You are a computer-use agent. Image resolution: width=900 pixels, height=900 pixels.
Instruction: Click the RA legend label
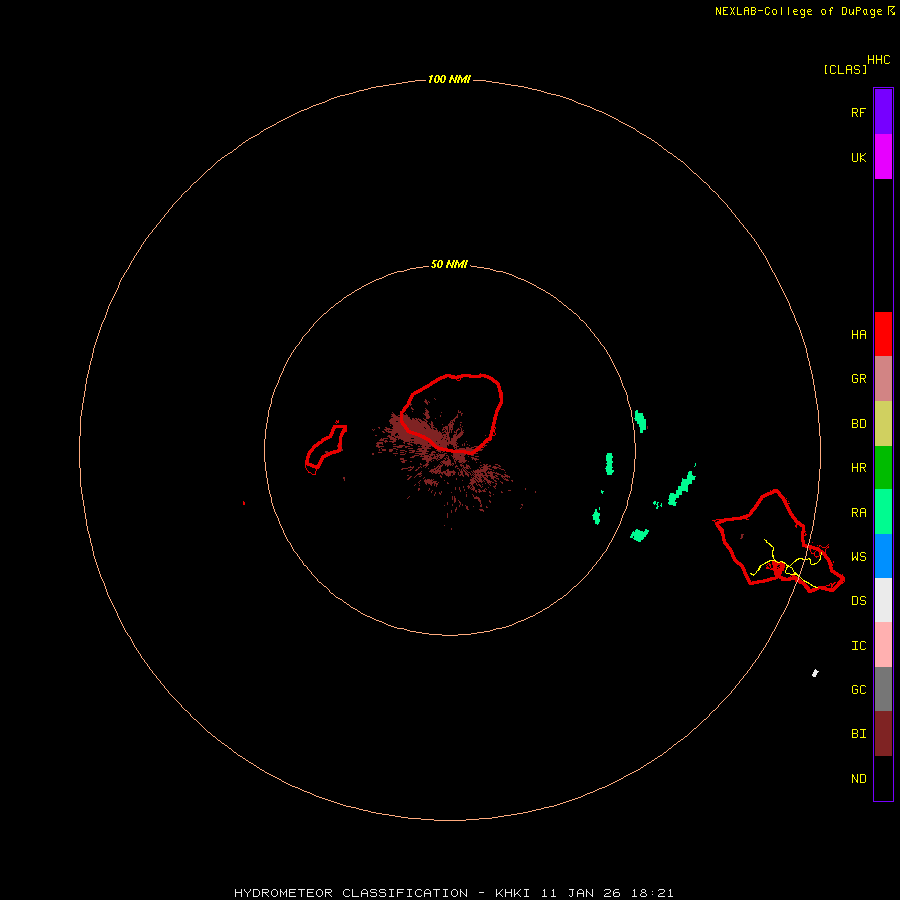tap(858, 513)
